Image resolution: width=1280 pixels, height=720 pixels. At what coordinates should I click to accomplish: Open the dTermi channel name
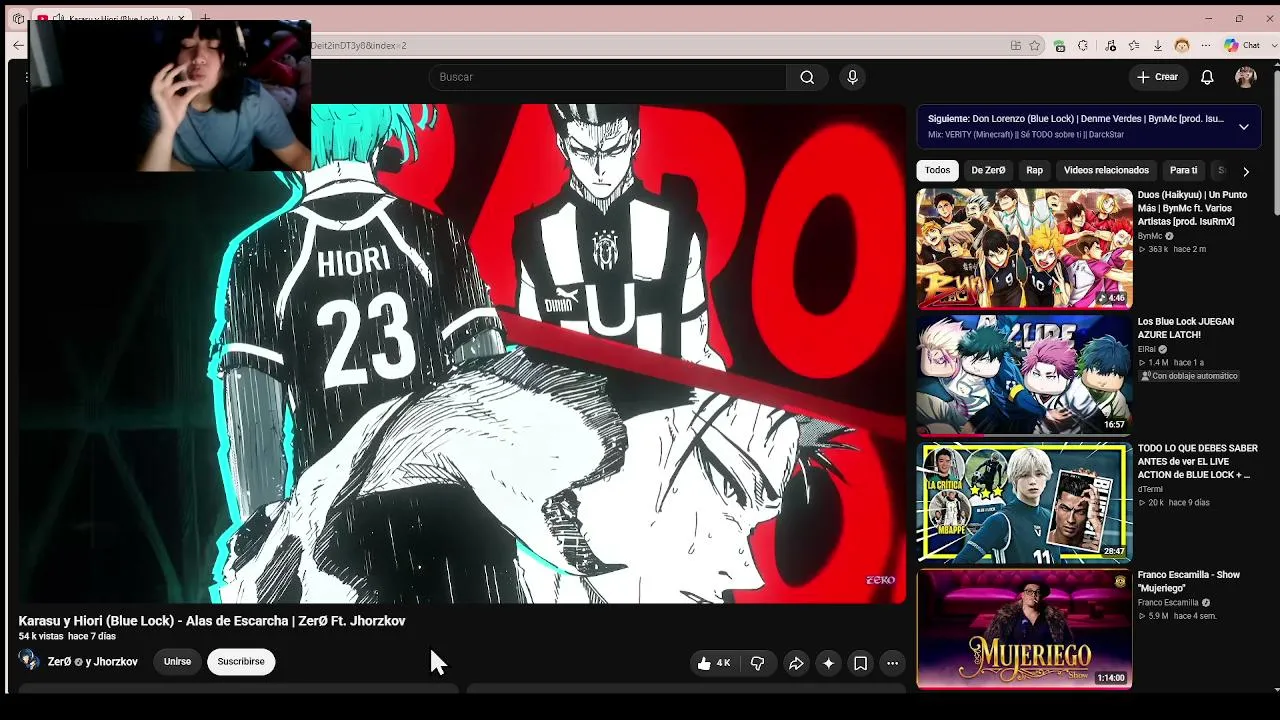(x=1150, y=489)
